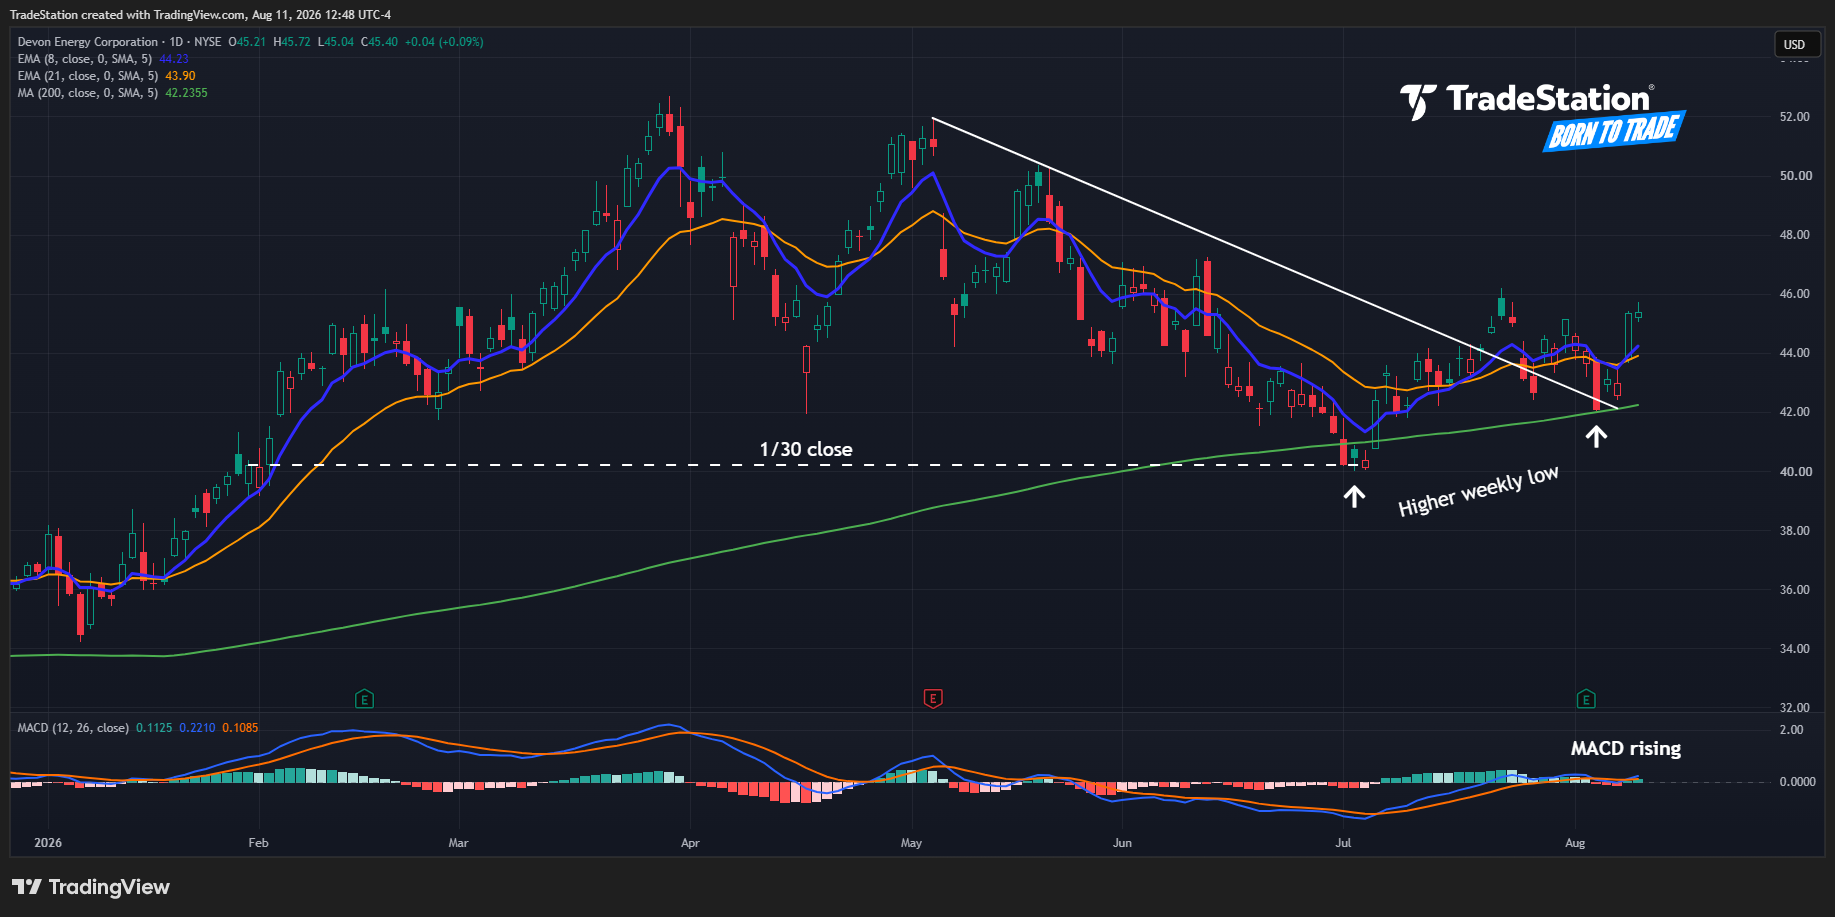Click the EMA 21 value 43.90

(180, 76)
